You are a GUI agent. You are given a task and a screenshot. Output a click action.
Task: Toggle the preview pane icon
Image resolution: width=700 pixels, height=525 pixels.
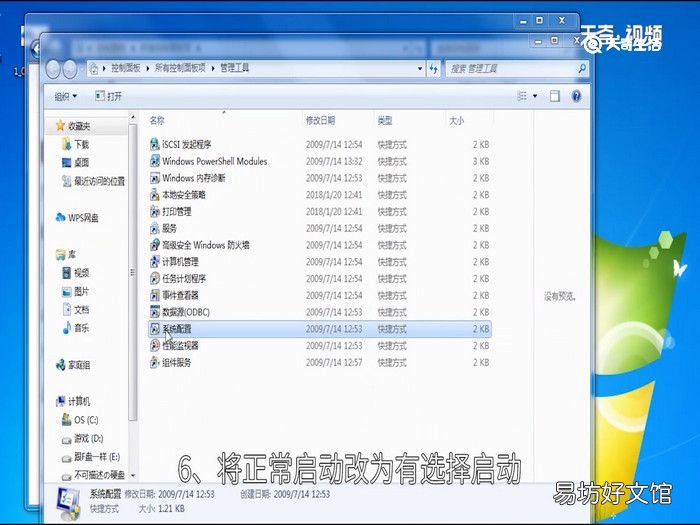click(554, 96)
